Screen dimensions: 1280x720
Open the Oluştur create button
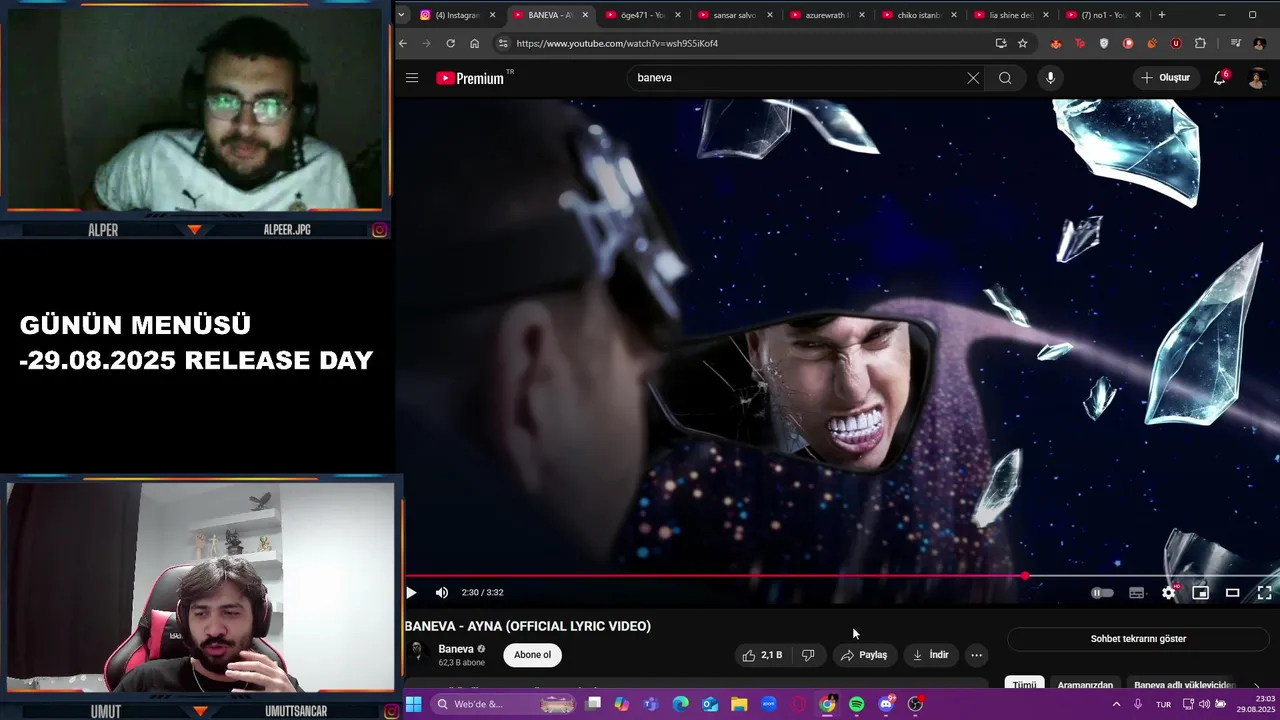coord(1166,78)
